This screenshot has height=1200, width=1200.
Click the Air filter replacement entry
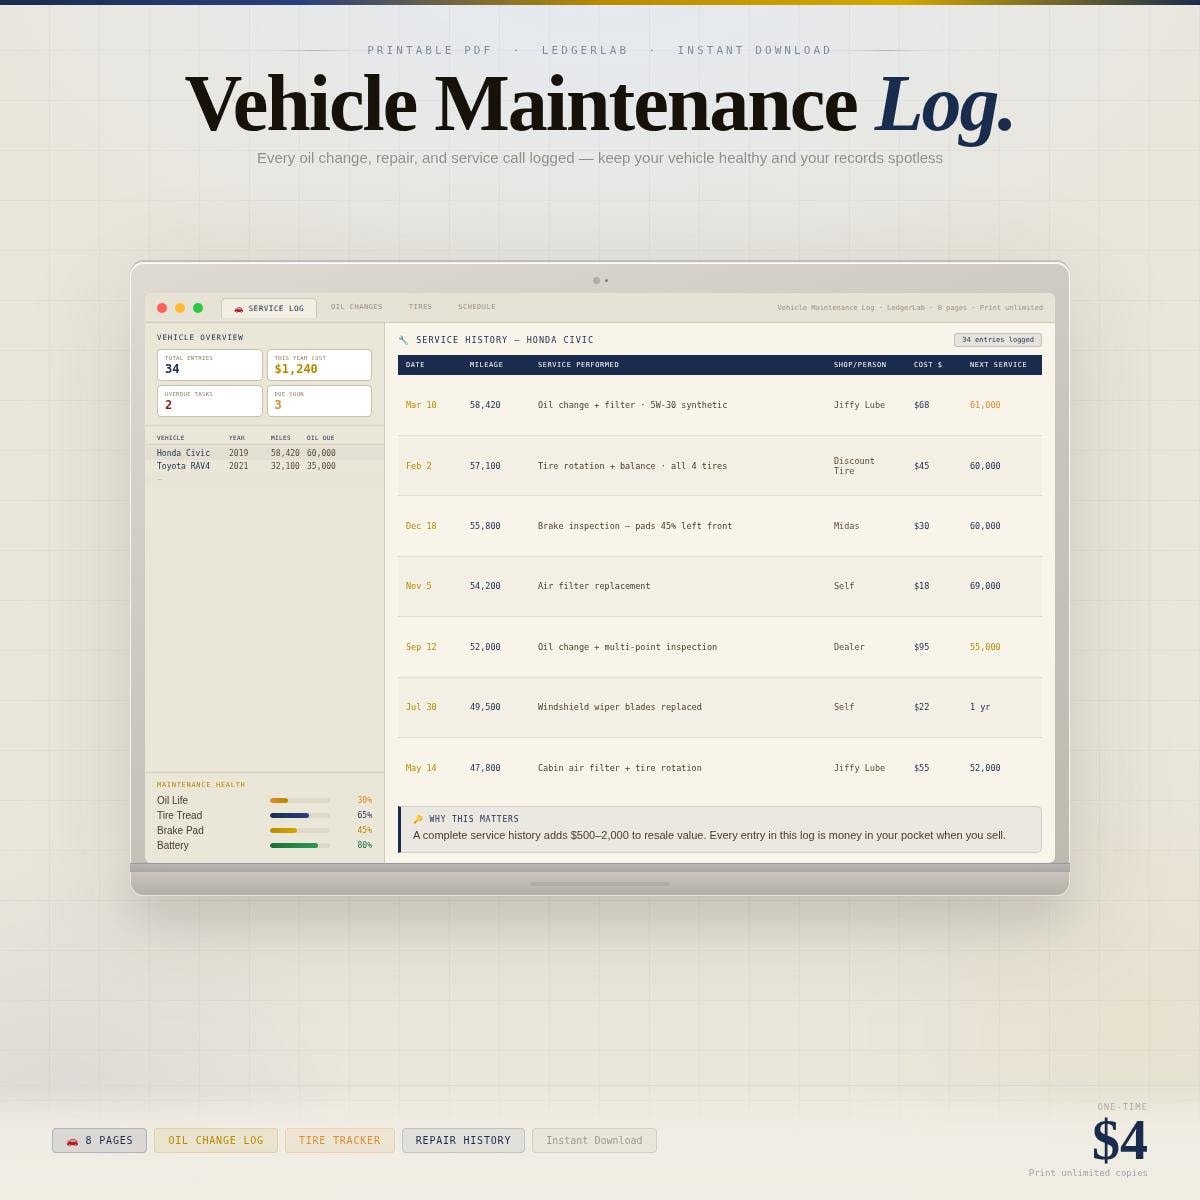(x=594, y=586)
